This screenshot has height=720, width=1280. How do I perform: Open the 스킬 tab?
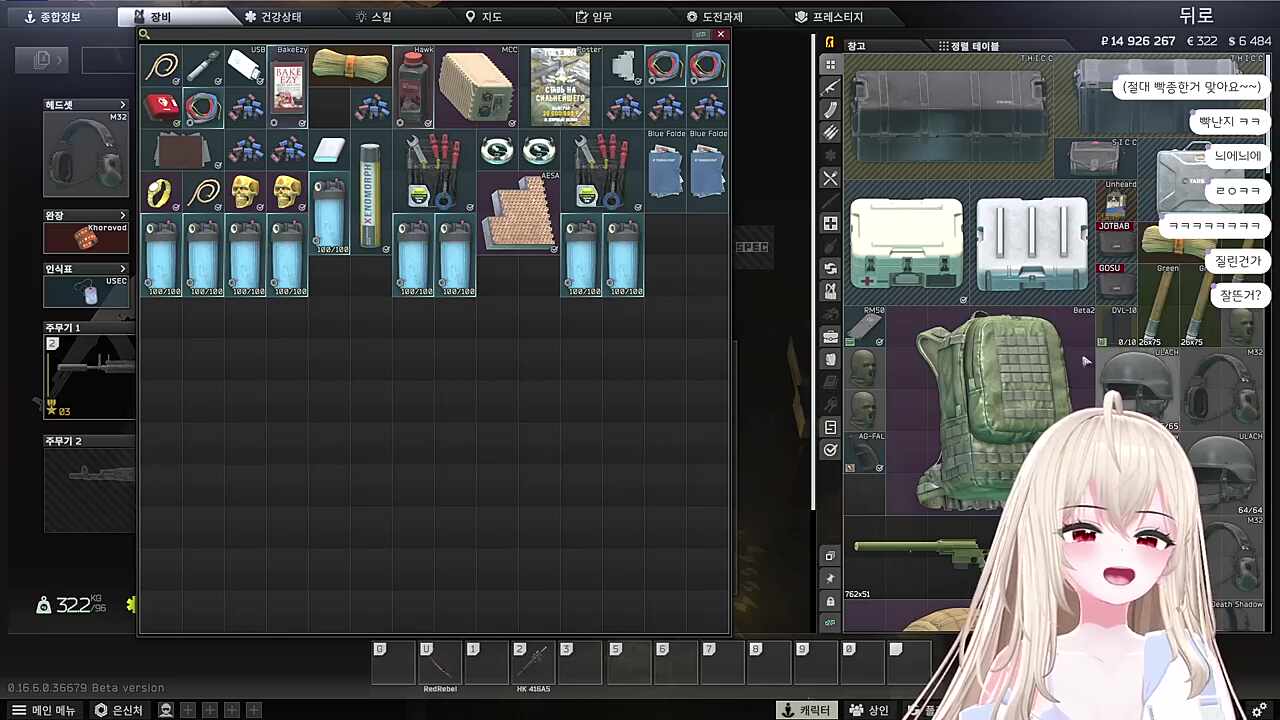point(374,17)
